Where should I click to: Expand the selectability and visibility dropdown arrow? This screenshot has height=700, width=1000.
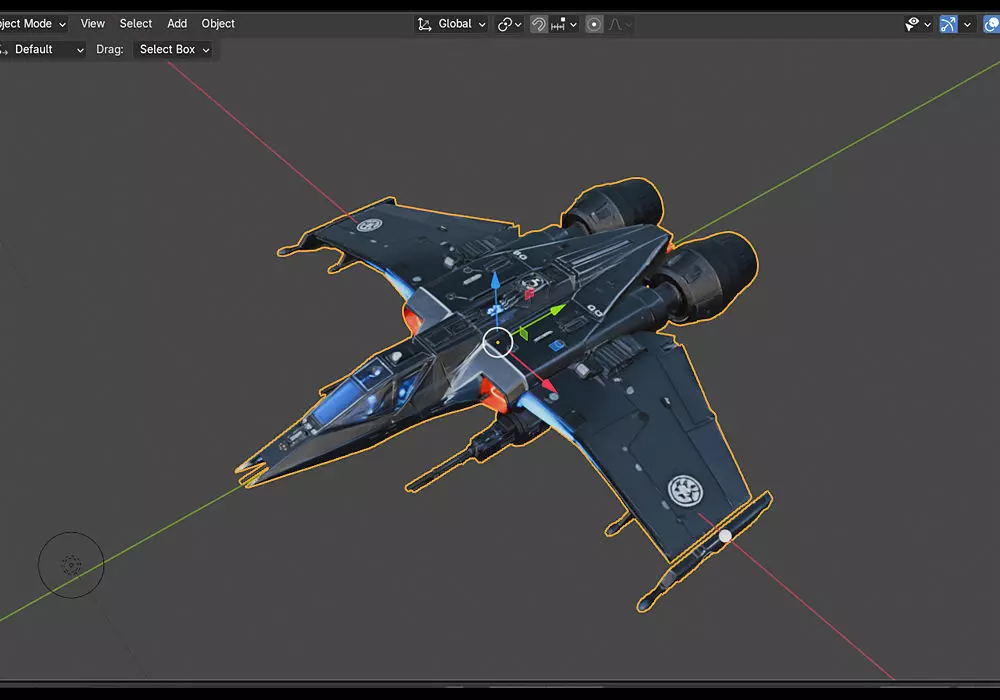coord(927,25)
